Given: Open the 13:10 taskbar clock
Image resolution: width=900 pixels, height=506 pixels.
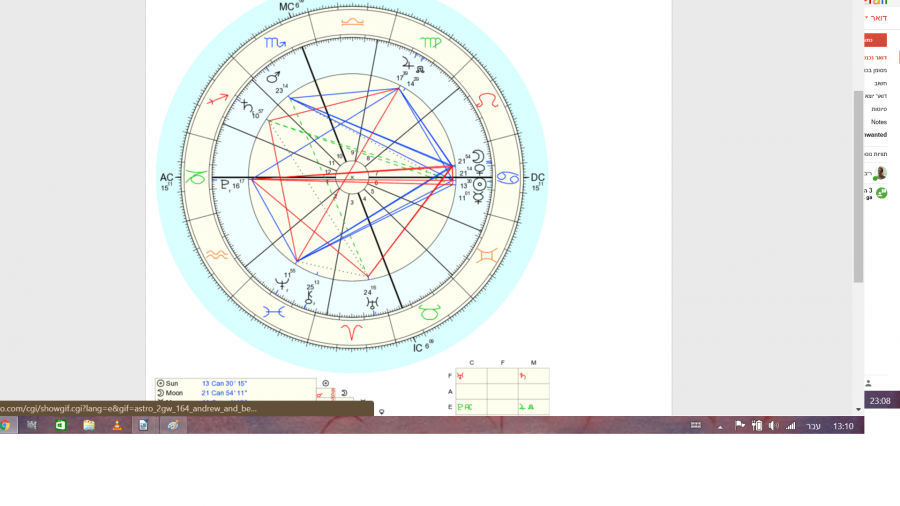Looking at the screenshot, I should [x=843, y=426].
